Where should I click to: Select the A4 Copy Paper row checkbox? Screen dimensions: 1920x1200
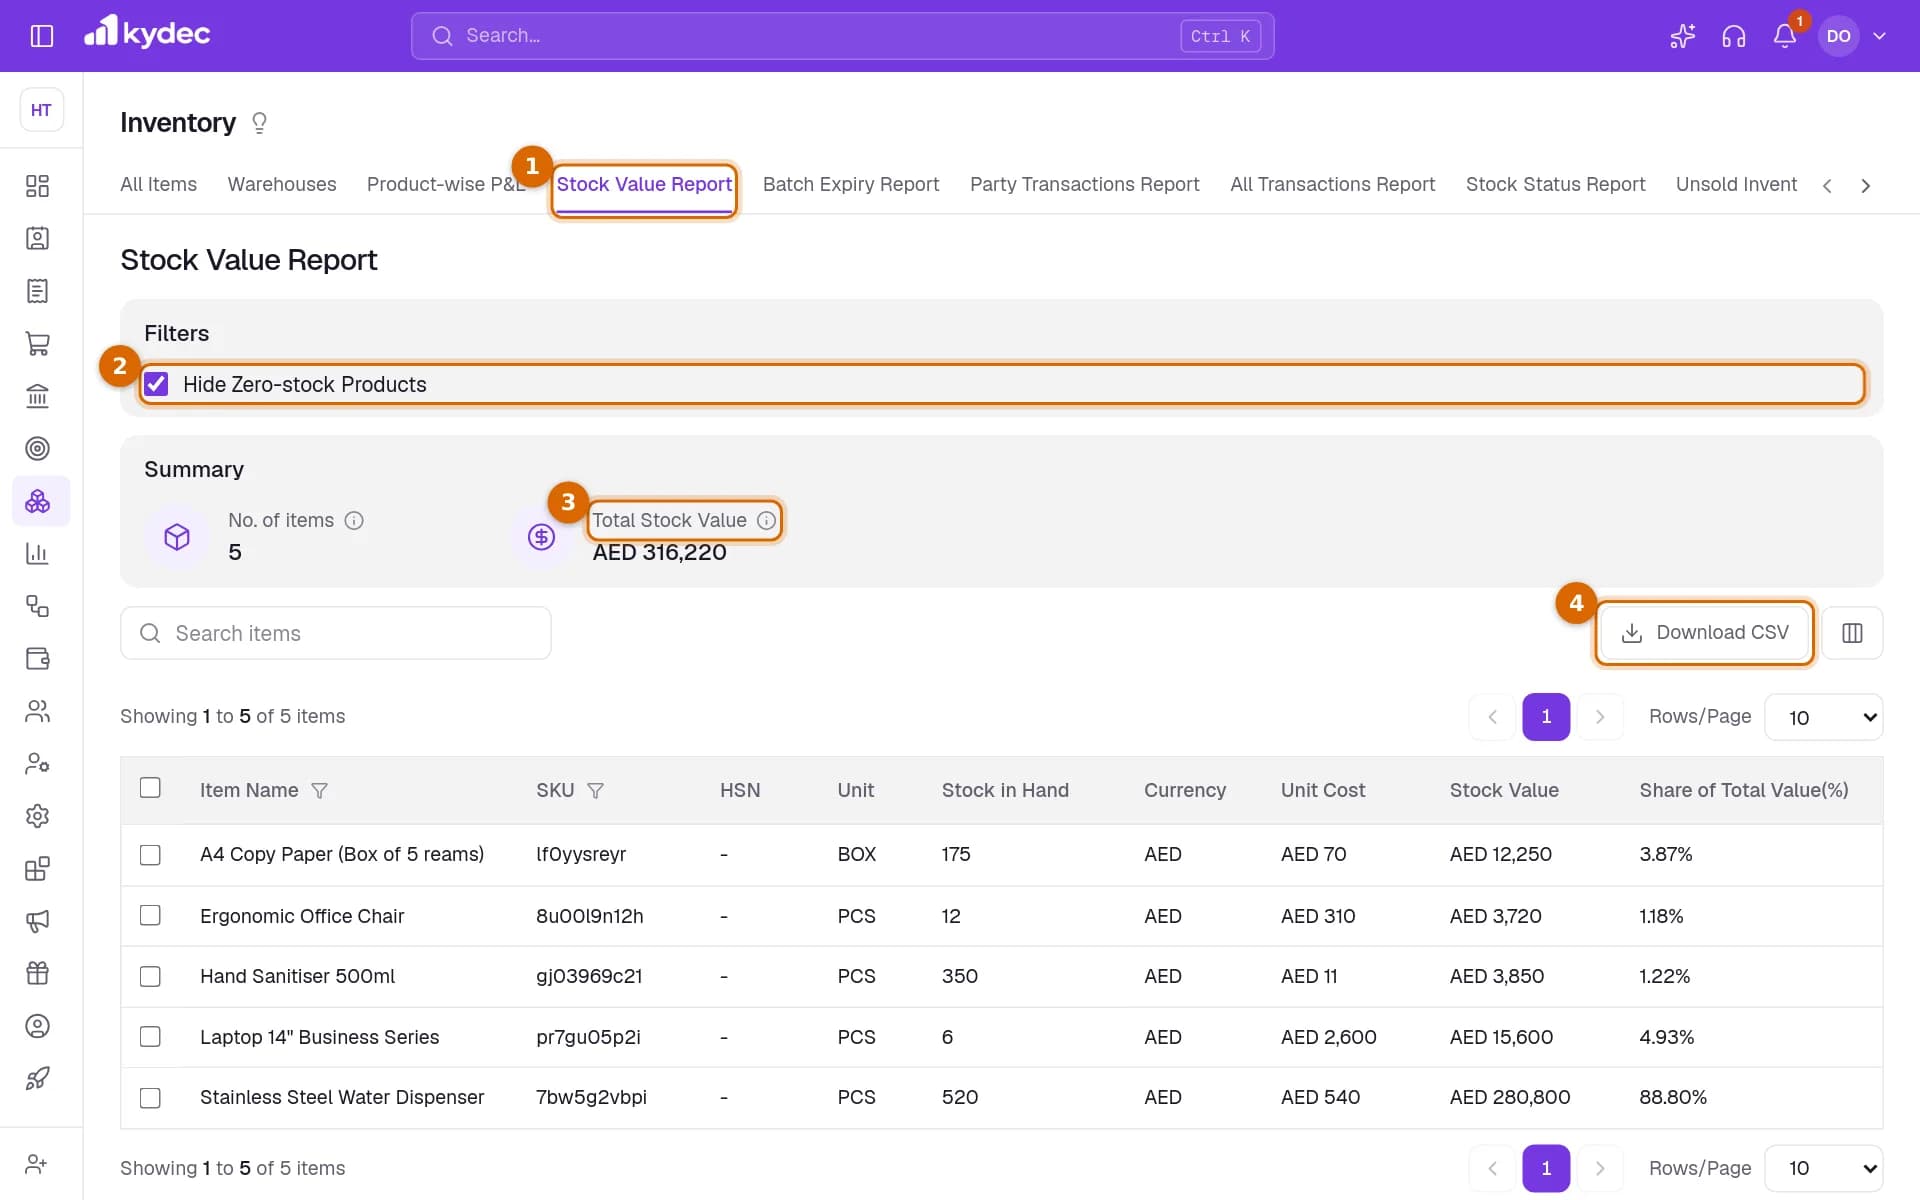[x=150, y=855]
